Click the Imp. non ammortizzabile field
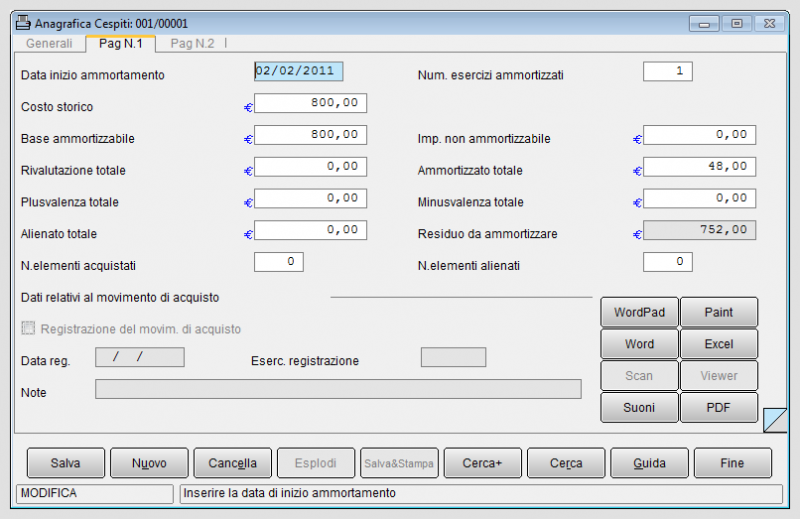Viewport: 800px width, 519px height. click(699, 135)
